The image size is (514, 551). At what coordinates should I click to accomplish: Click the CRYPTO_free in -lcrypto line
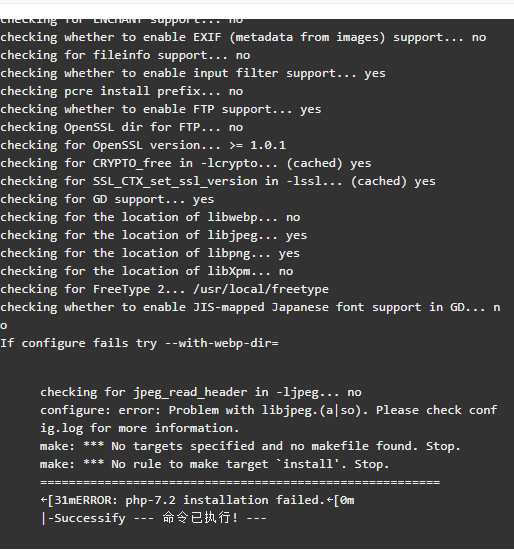[186, 163]
